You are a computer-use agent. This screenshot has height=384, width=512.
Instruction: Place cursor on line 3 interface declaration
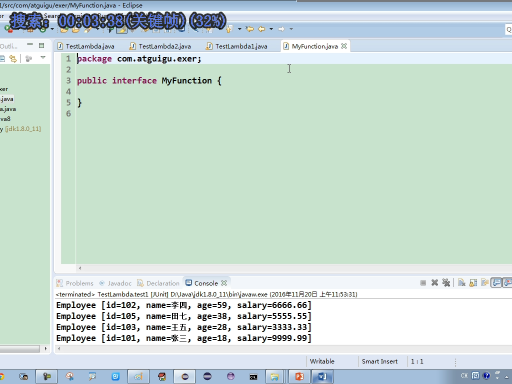pyautogui.click(x=149, y=81)
